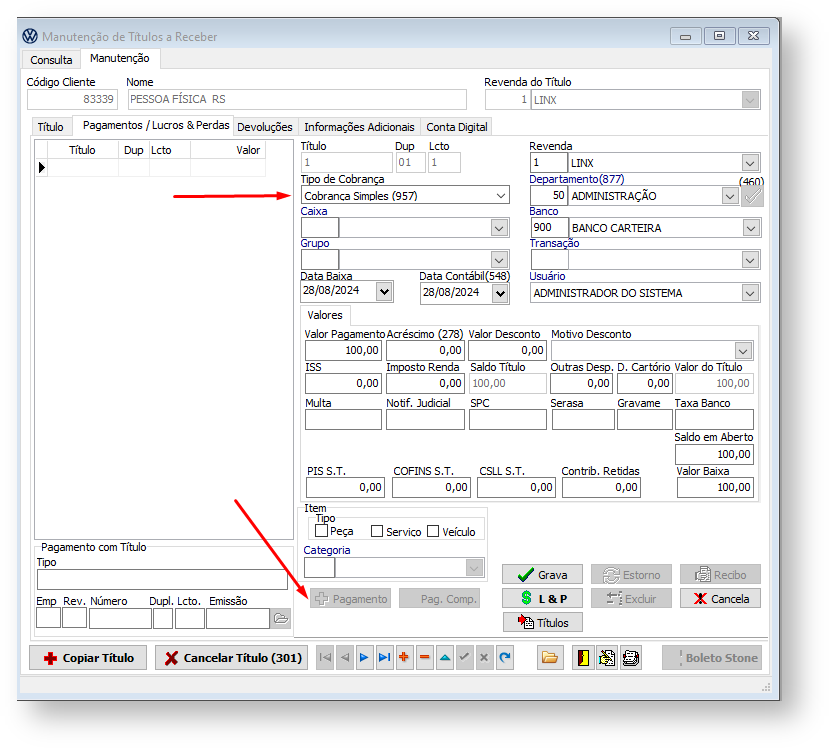Click the Imposto Renda field
The image size is (830, 749).
(x=425, y=383)
